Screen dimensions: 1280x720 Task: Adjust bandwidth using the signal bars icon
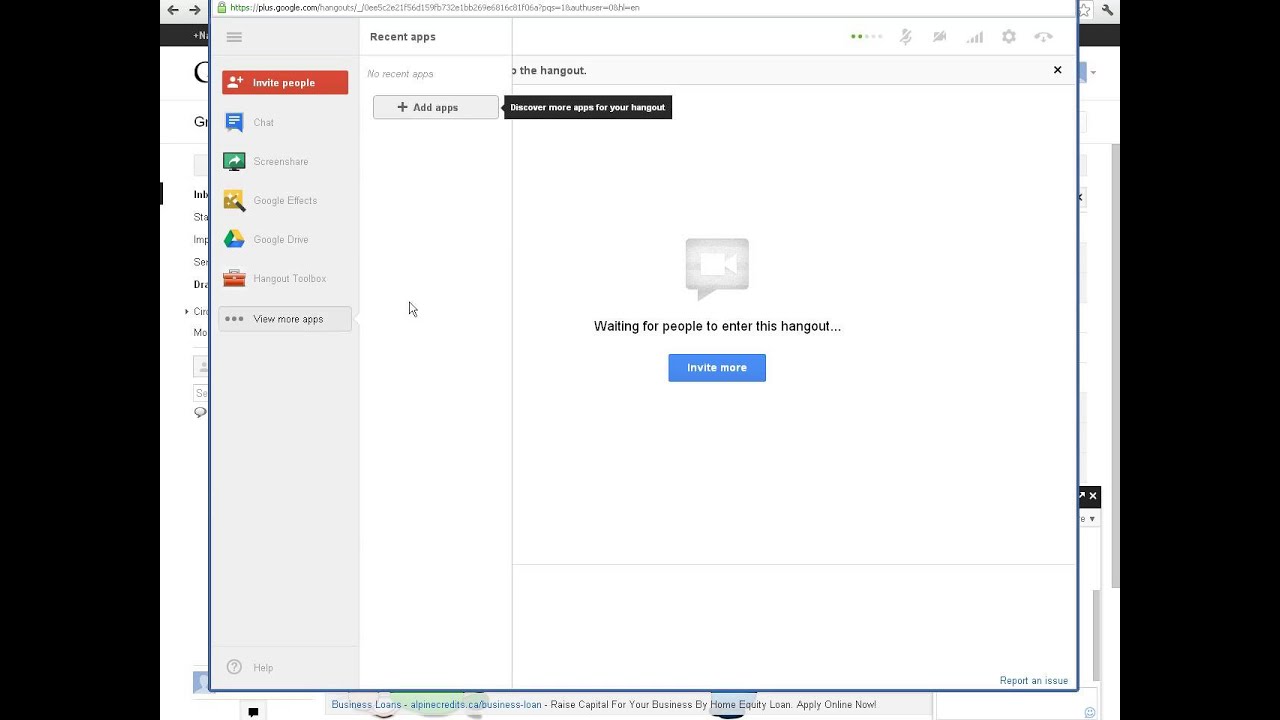click(974, 37)
